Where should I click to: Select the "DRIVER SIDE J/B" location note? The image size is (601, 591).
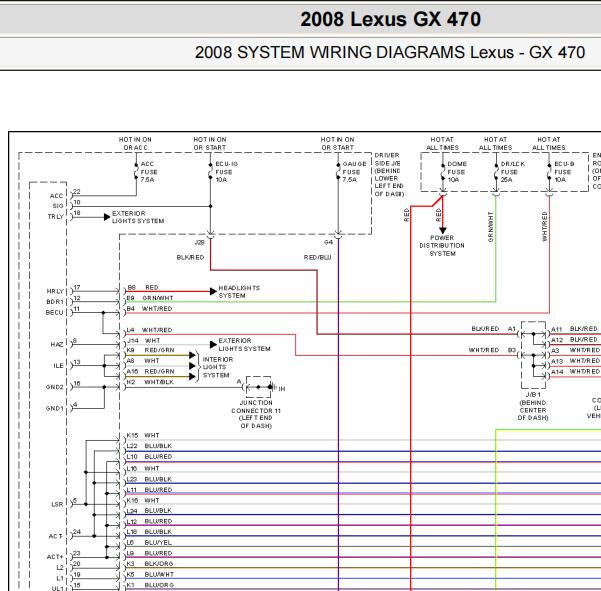(x=389, y=175)
